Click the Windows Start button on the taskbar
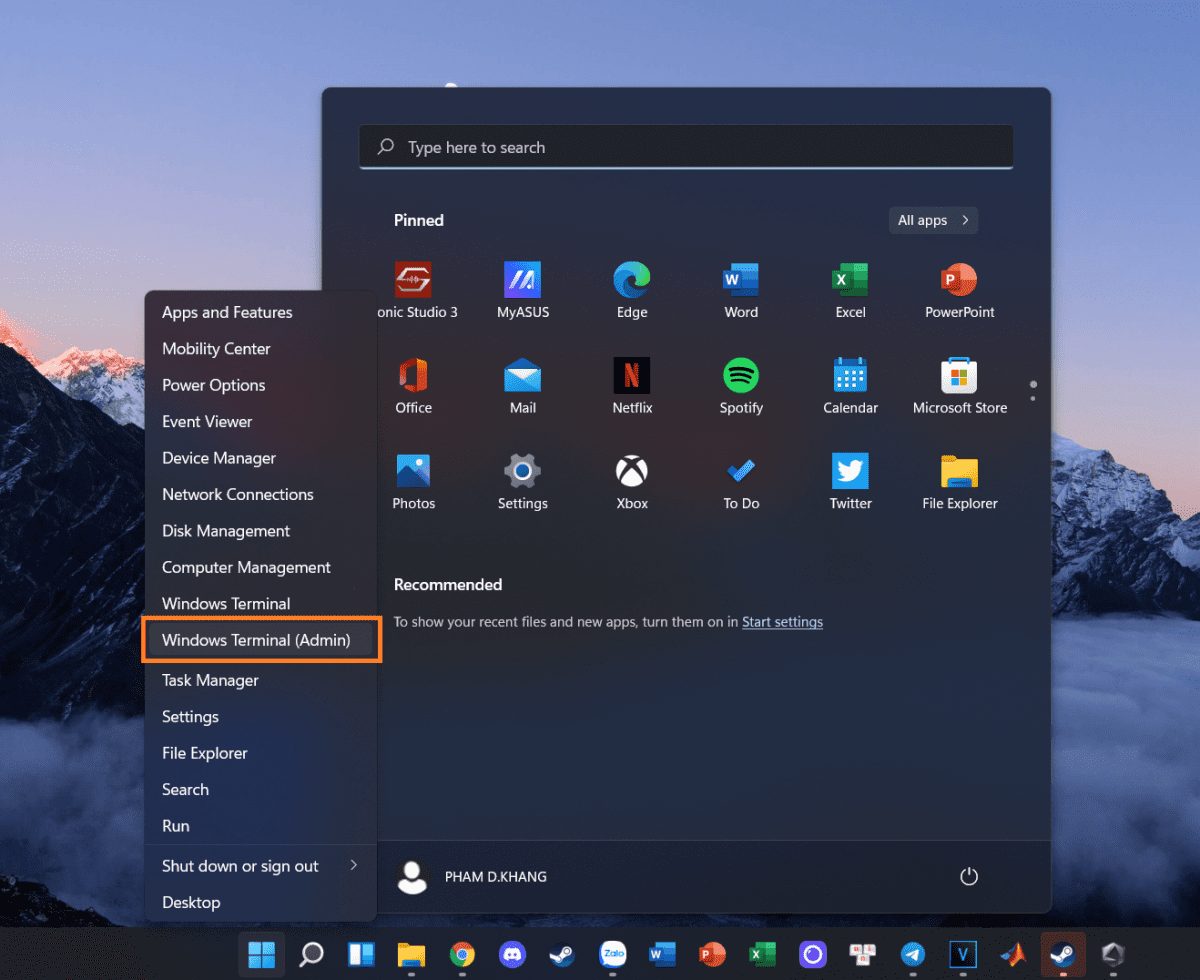The height and width of the screenshot is (980, 1200). [x=261, y=955]
